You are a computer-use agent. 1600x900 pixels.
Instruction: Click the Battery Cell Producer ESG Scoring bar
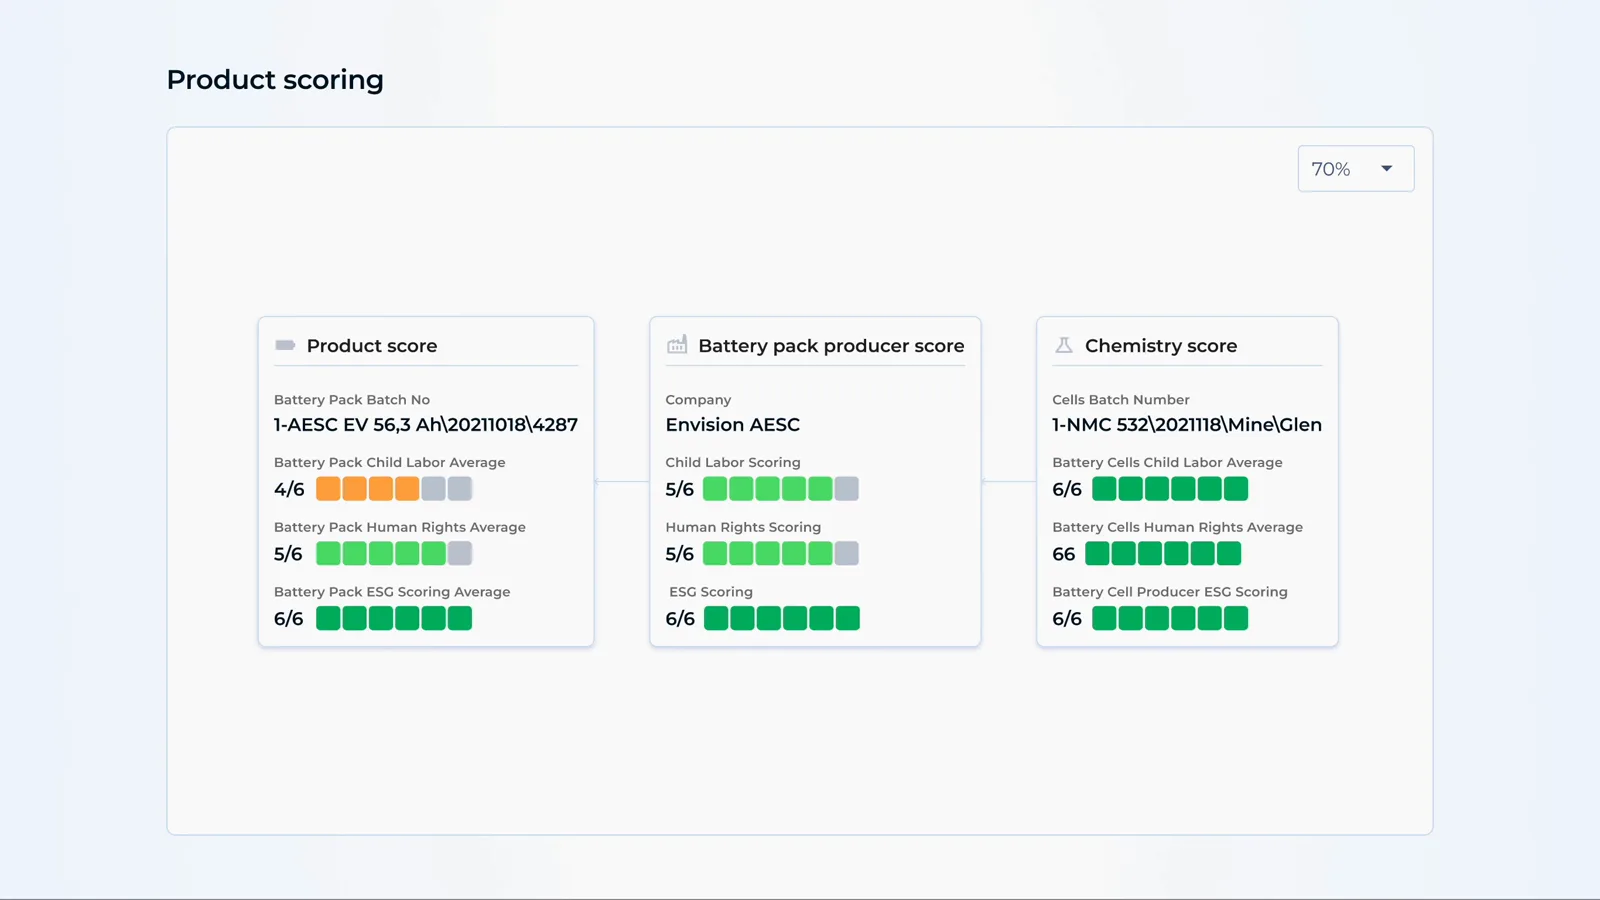click(x=1170, y=619)
